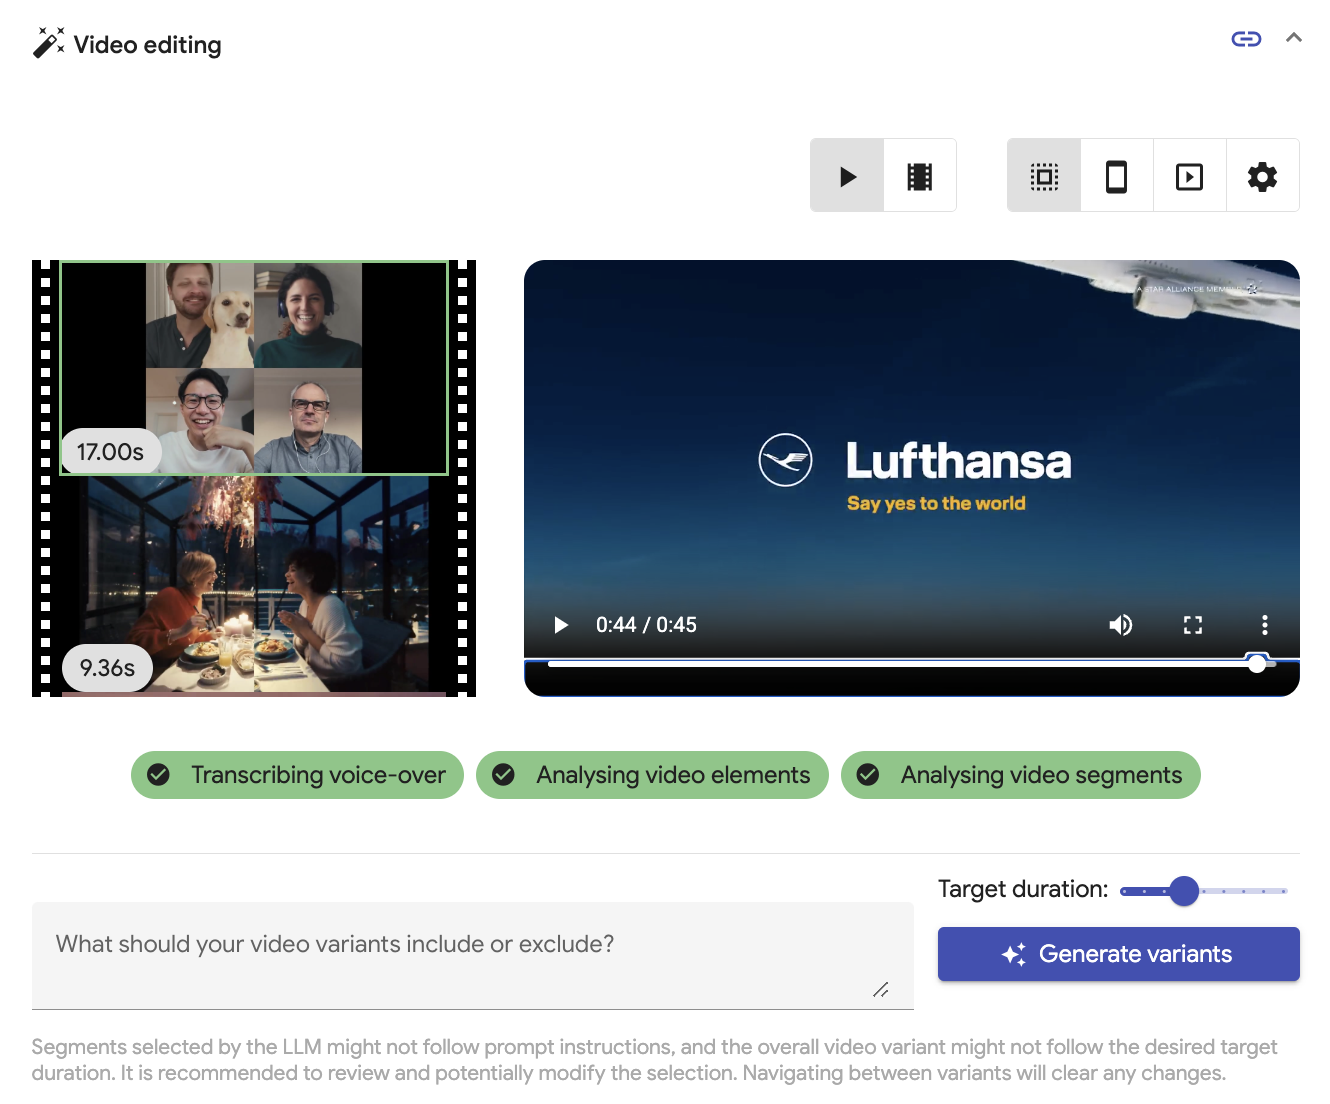The image size is (1330, 1104).
Task: Click the checkmark on Analysing video elements
Action: pyautogui.click(x=503, y=775)
